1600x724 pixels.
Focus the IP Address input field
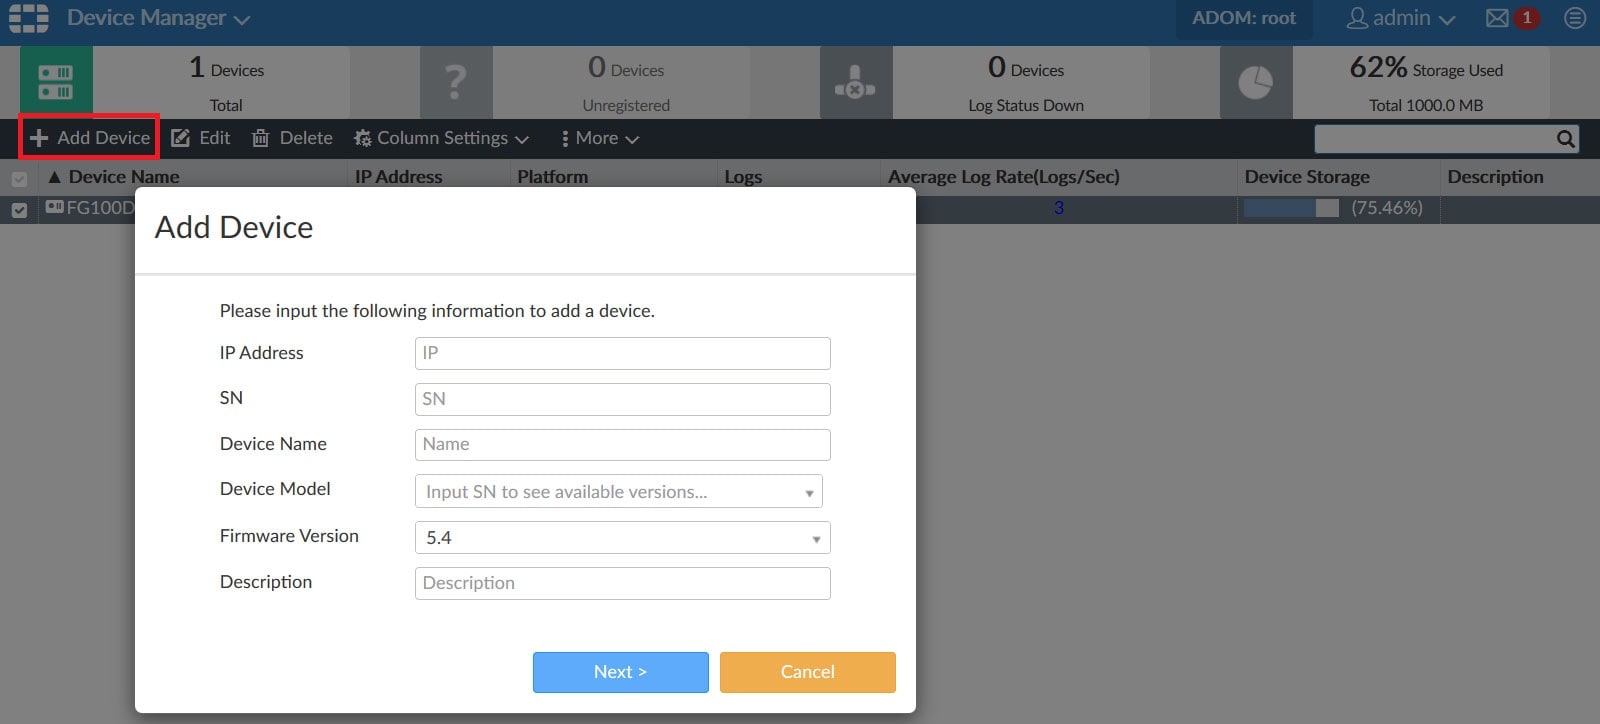[x=622, y=353]
